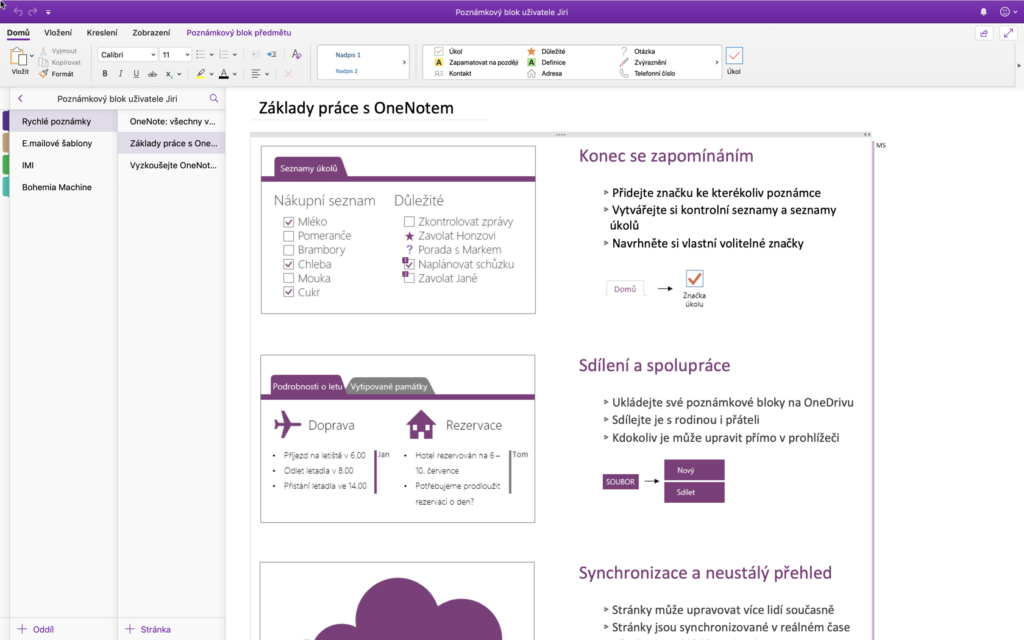
Task: Toggle bold formatting
Action: tap(104, 74)
